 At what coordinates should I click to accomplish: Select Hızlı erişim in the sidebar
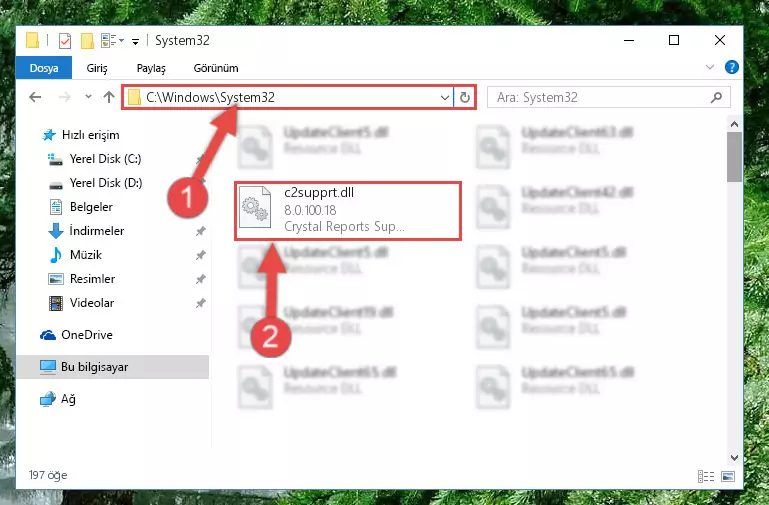pos(81,135)
